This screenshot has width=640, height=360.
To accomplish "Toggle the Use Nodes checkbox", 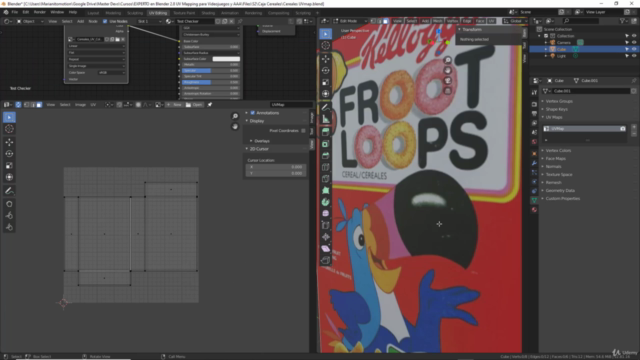I will tap(105, 21).
